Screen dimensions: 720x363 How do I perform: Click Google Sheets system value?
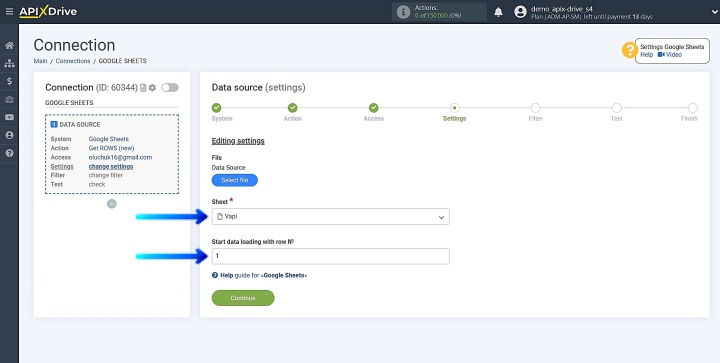click(108, 139)
